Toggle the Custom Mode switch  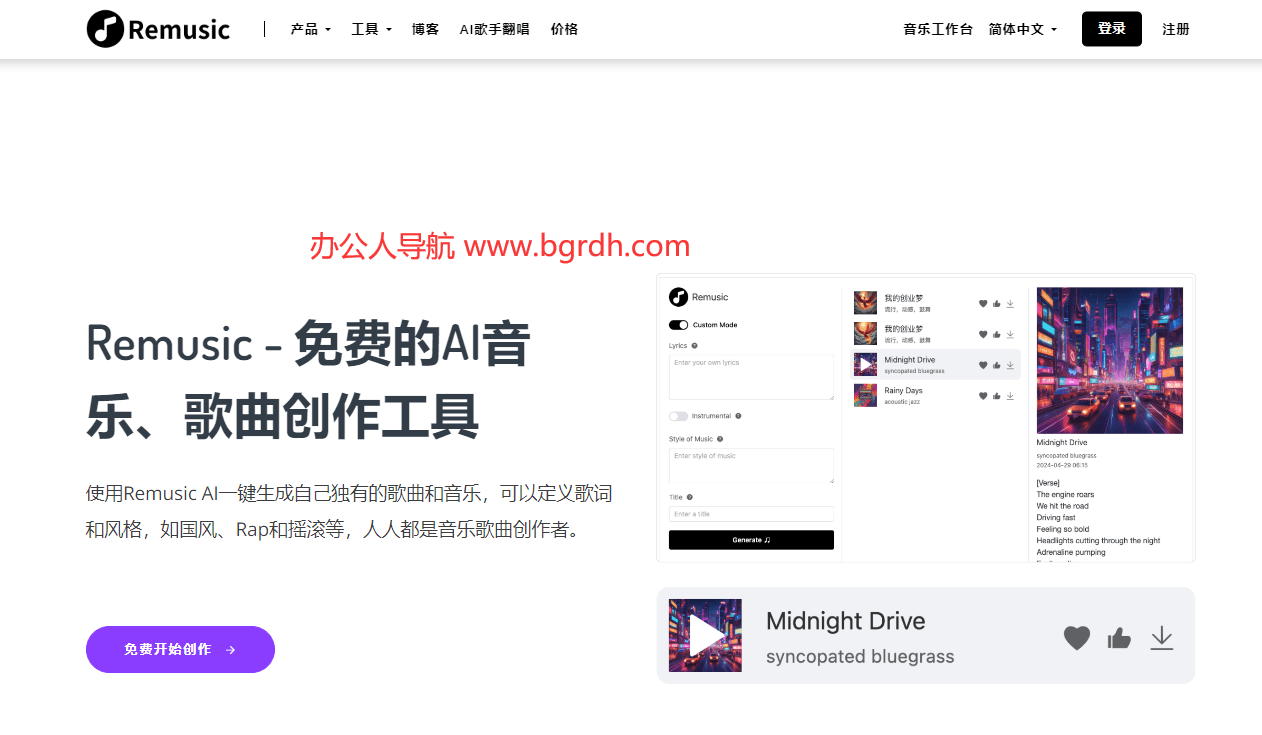(678, 325)
